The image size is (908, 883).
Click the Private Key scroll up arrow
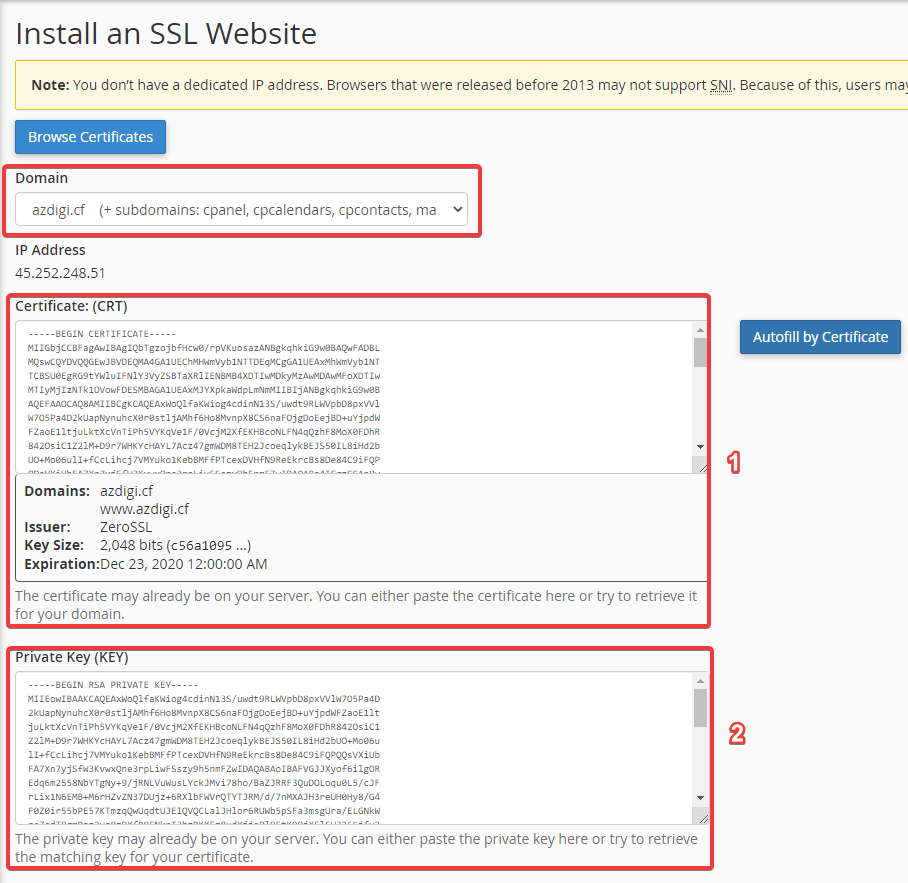pyautogui.click(x=700, y=682)
